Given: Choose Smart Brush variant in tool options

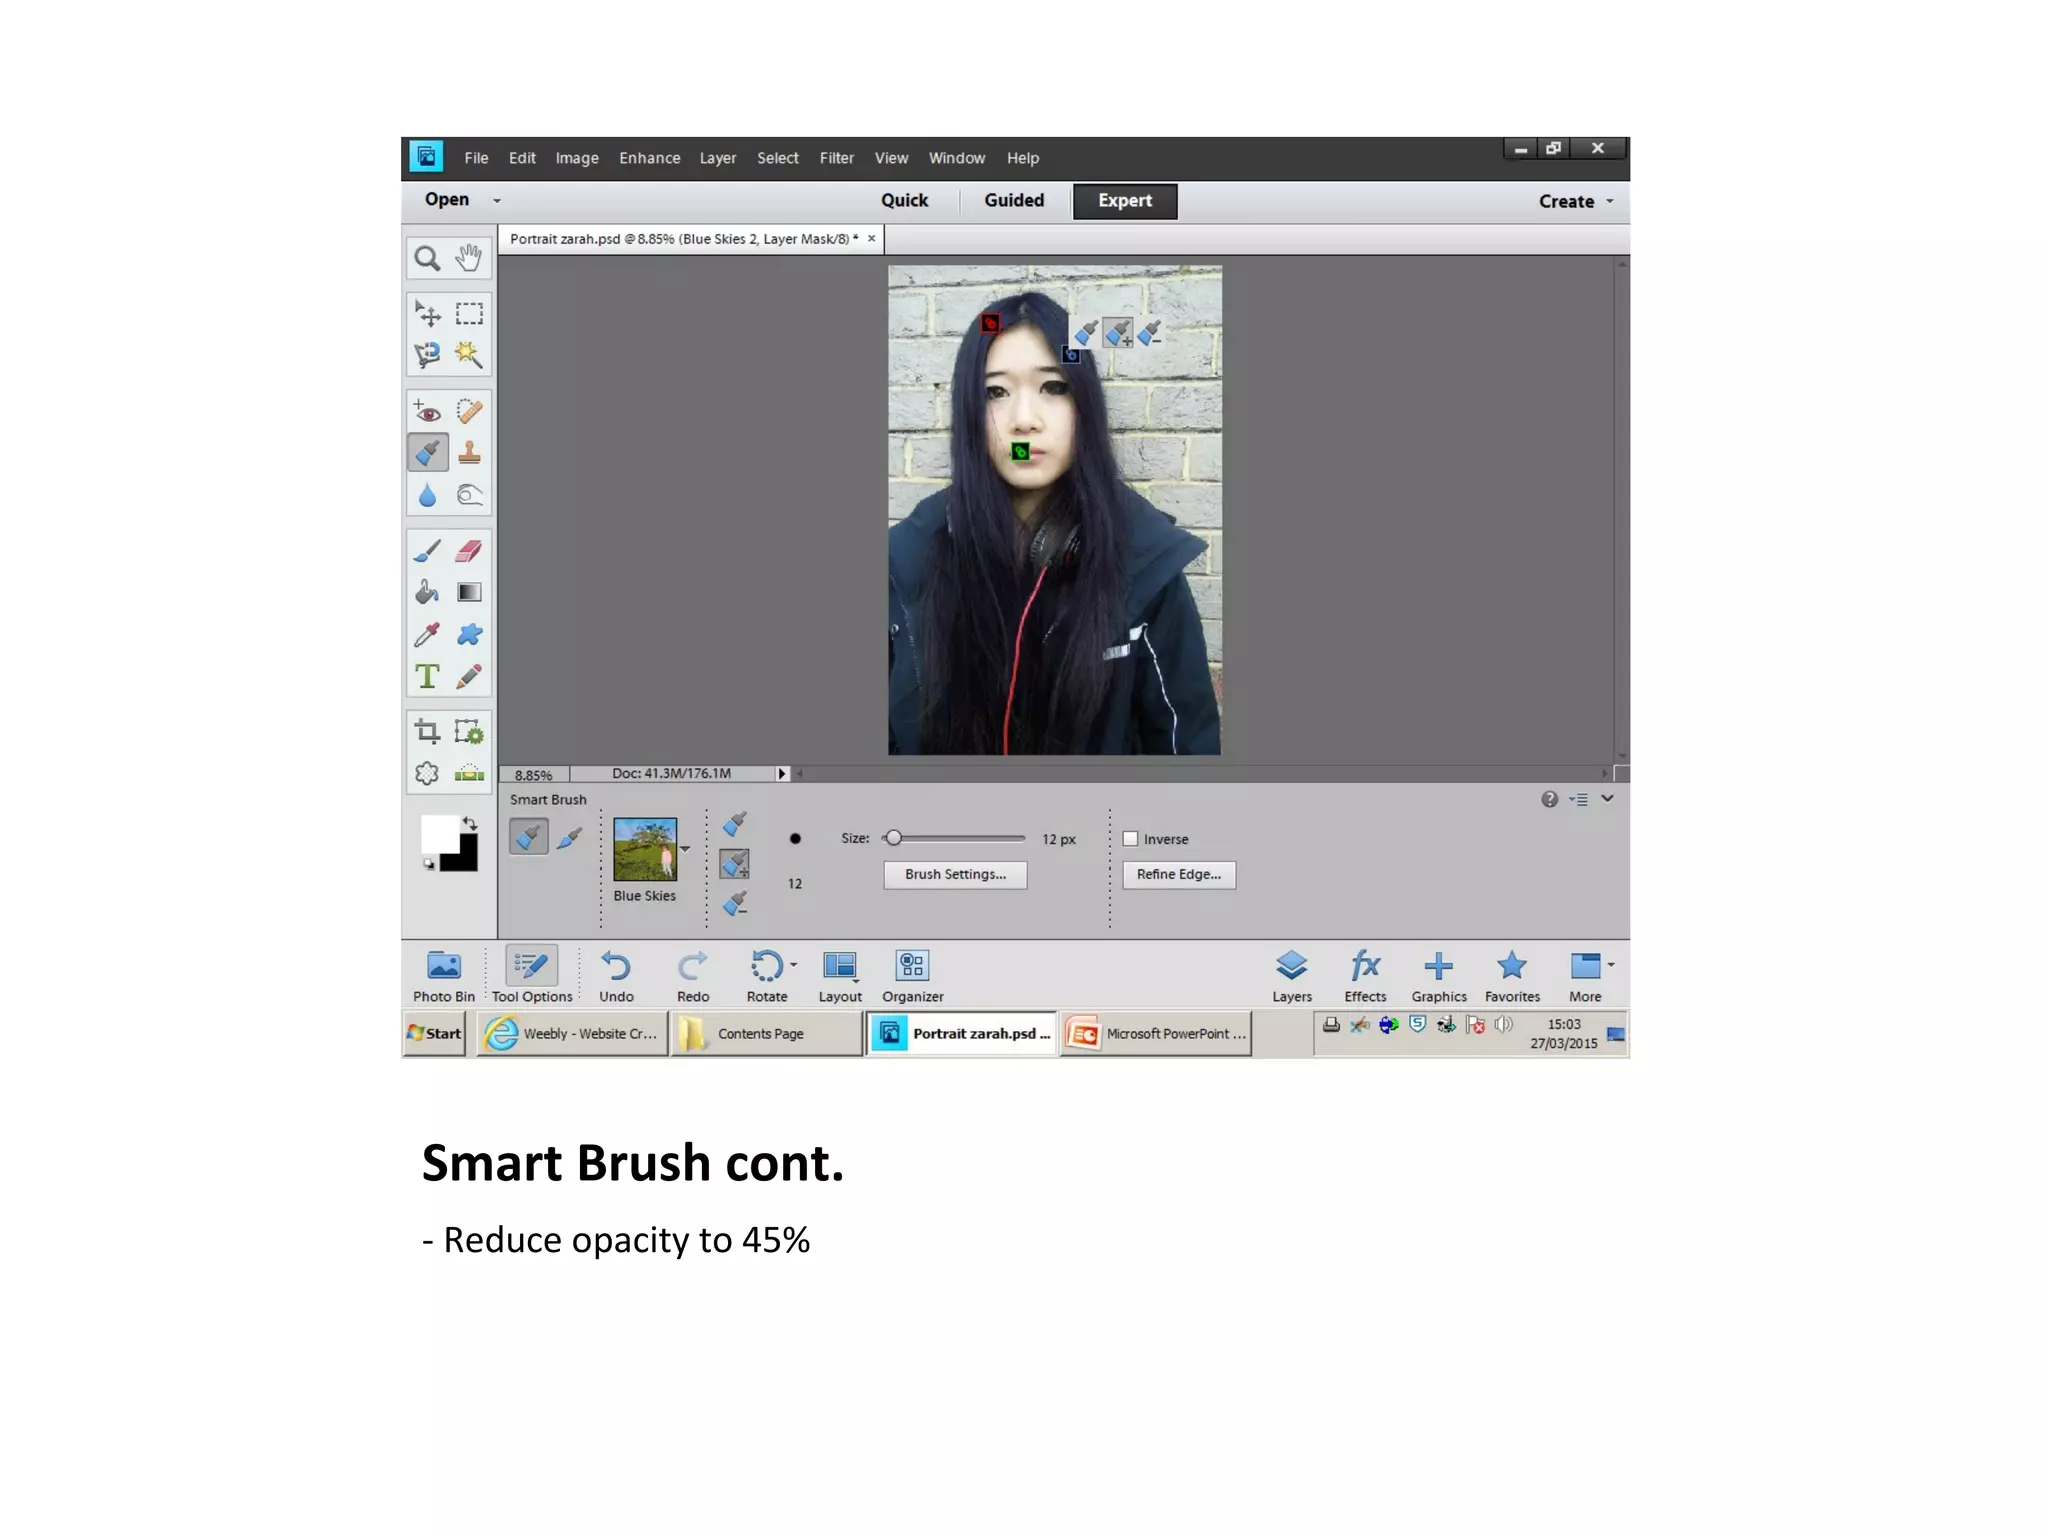Looking at the screenshot, I should click(x=529, y=836).
